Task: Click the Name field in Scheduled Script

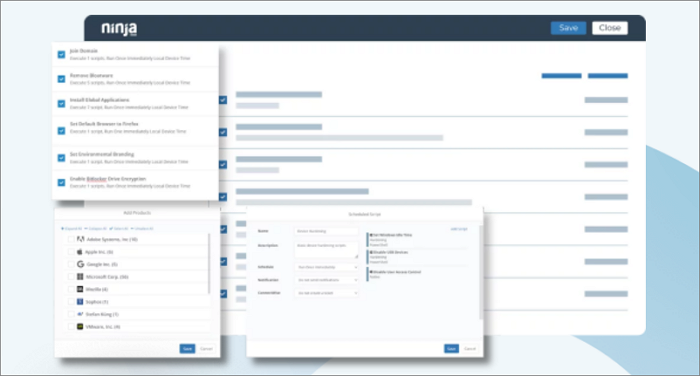Action: tap(326, 231)
